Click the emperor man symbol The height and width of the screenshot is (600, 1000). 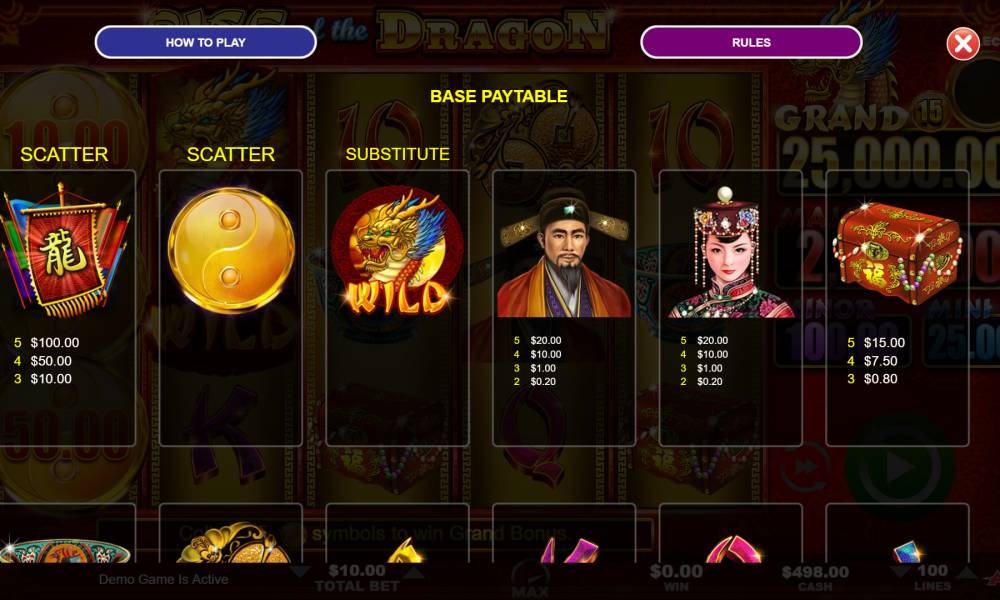[564, 255]
